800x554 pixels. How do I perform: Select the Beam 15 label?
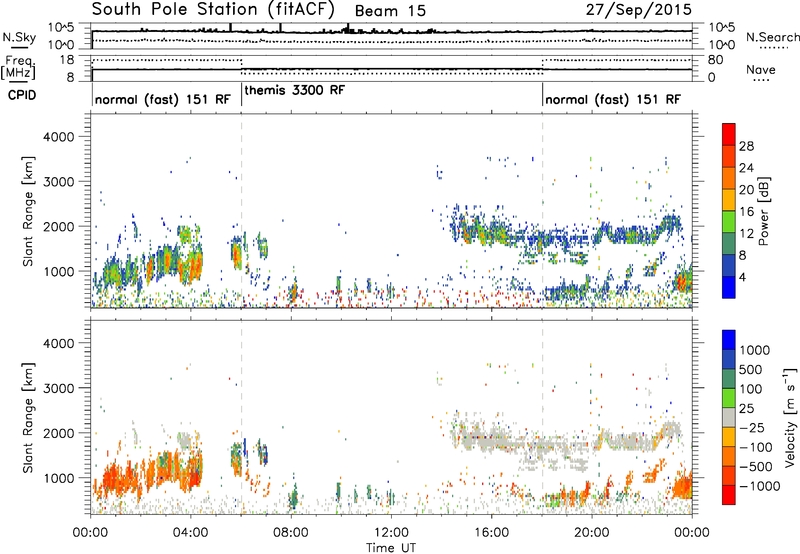click(390, 11)
